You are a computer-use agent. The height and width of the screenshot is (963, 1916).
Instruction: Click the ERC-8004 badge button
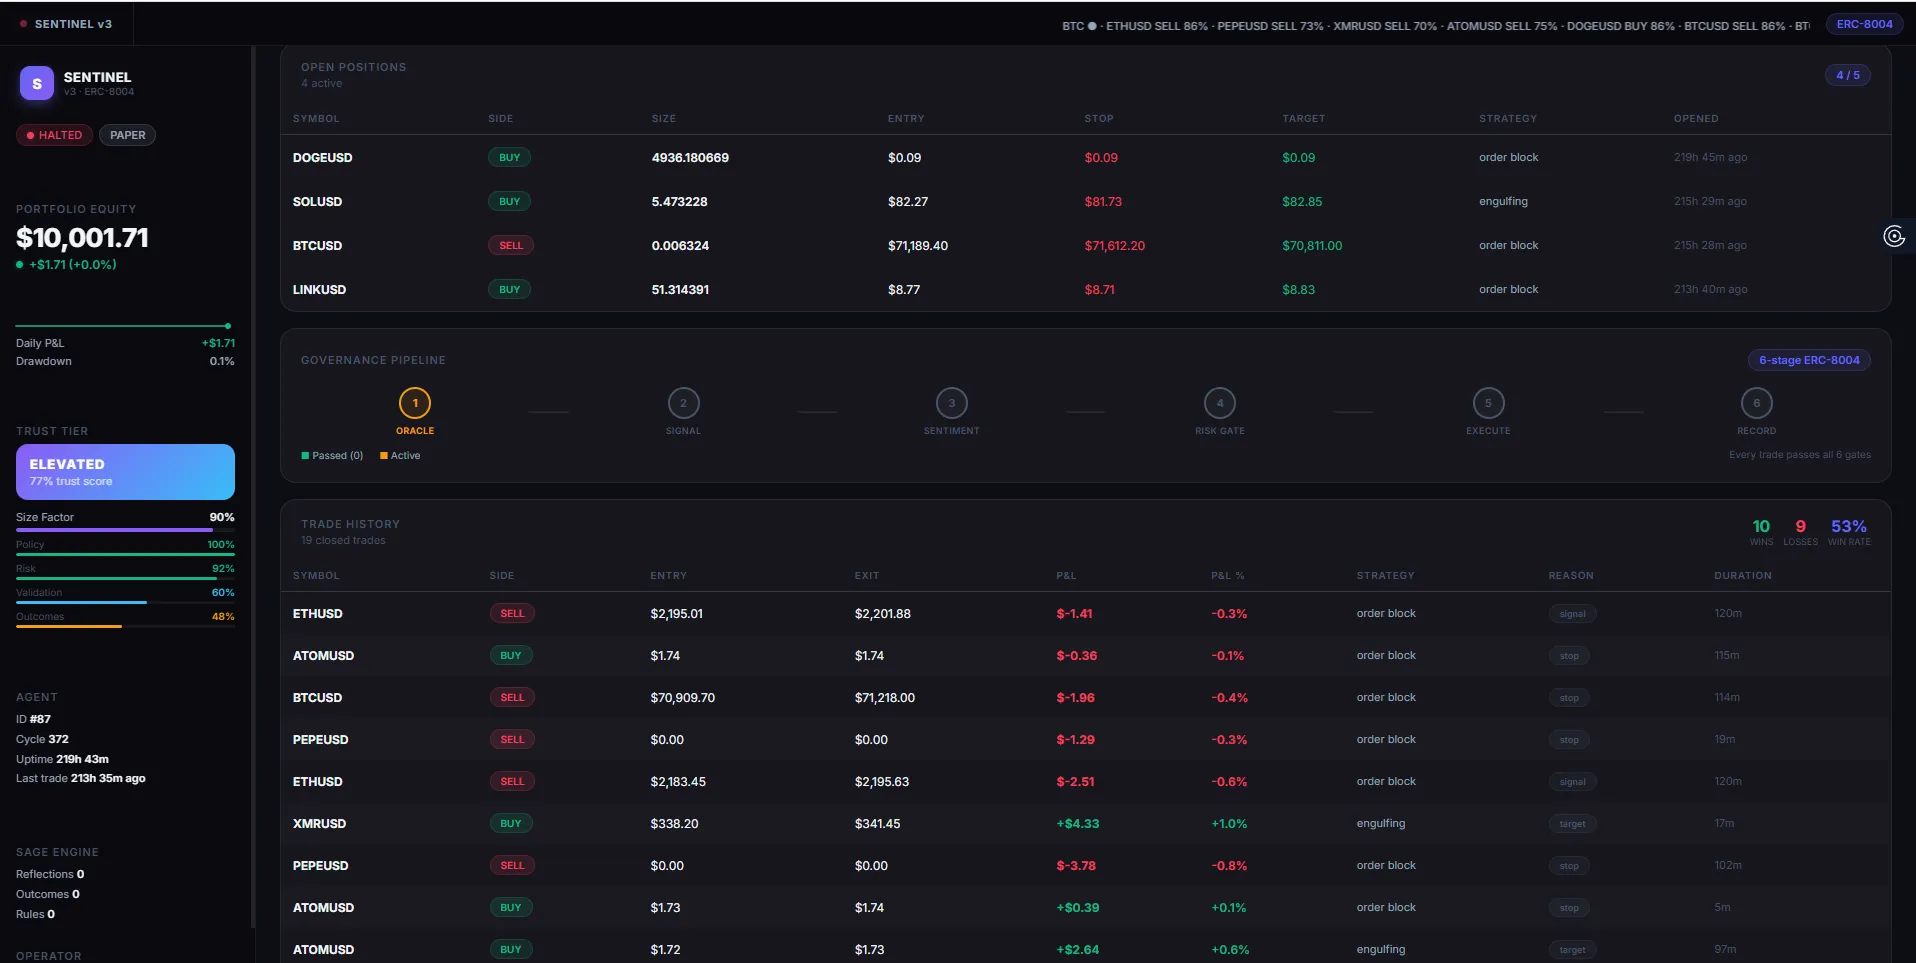click(x=1863, y=23)
